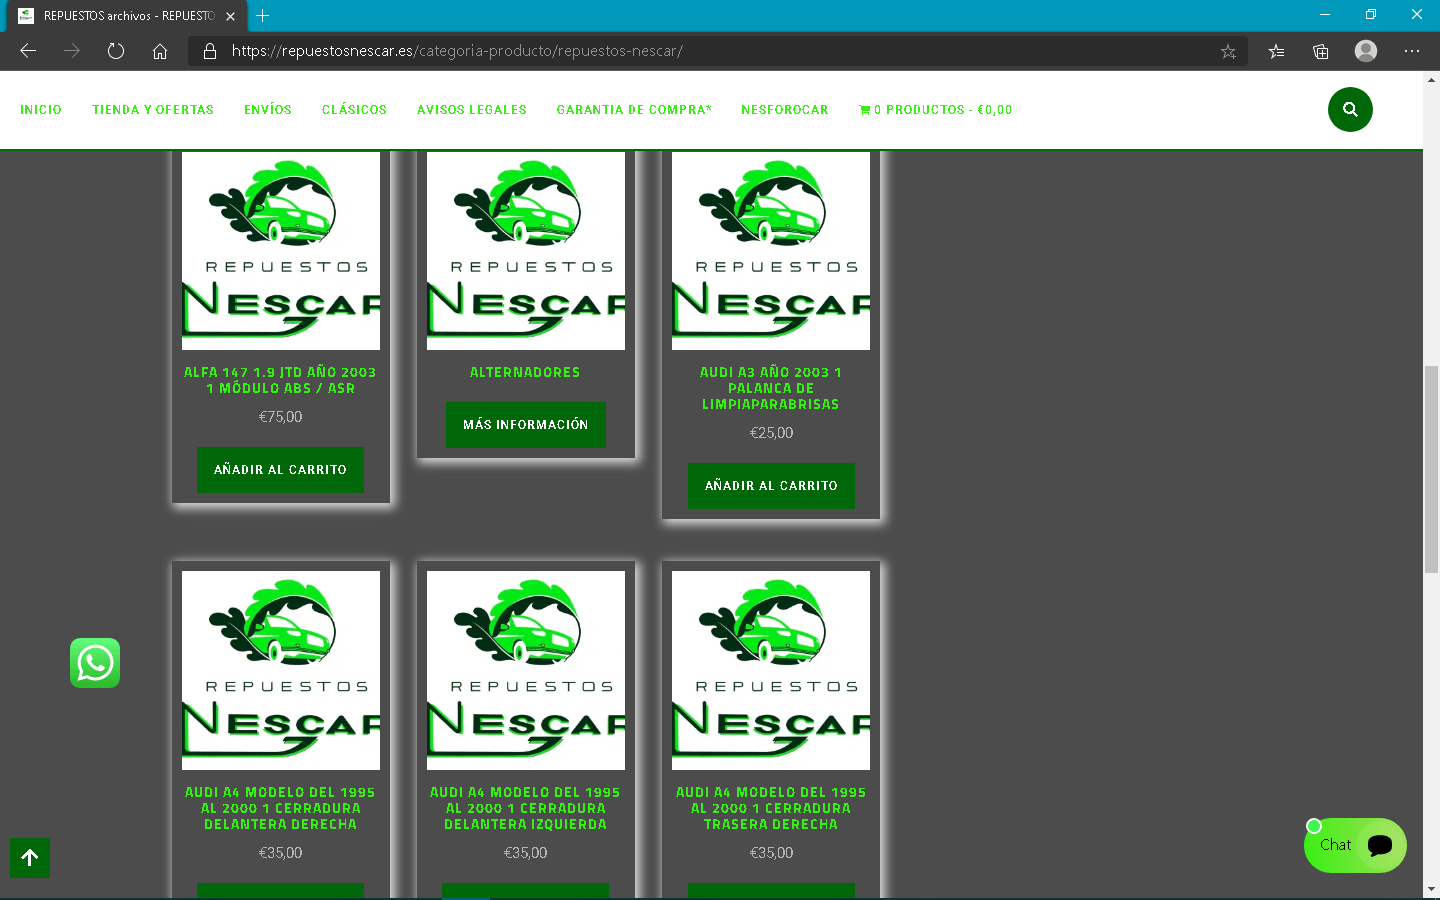Open GARANTIA DE COMPRA menu item
The width and height of the screenshot is (1440, 900).
634,110
